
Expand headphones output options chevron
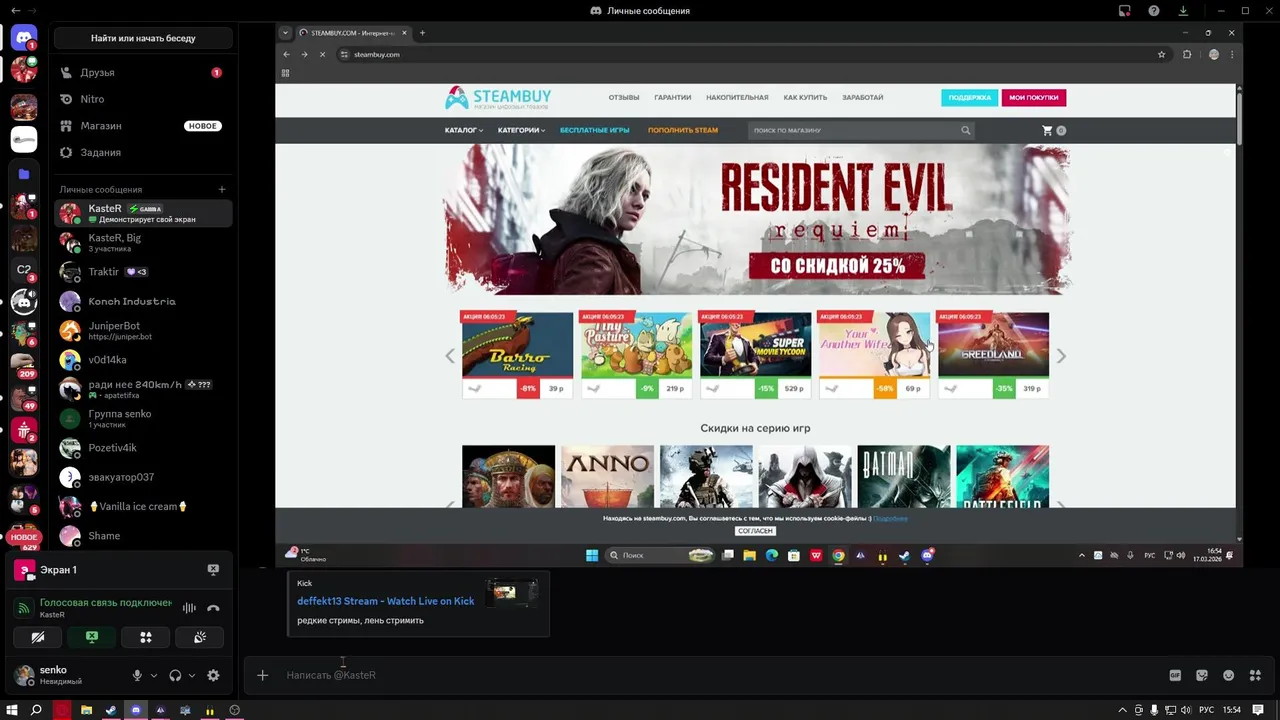coord(191,675)
